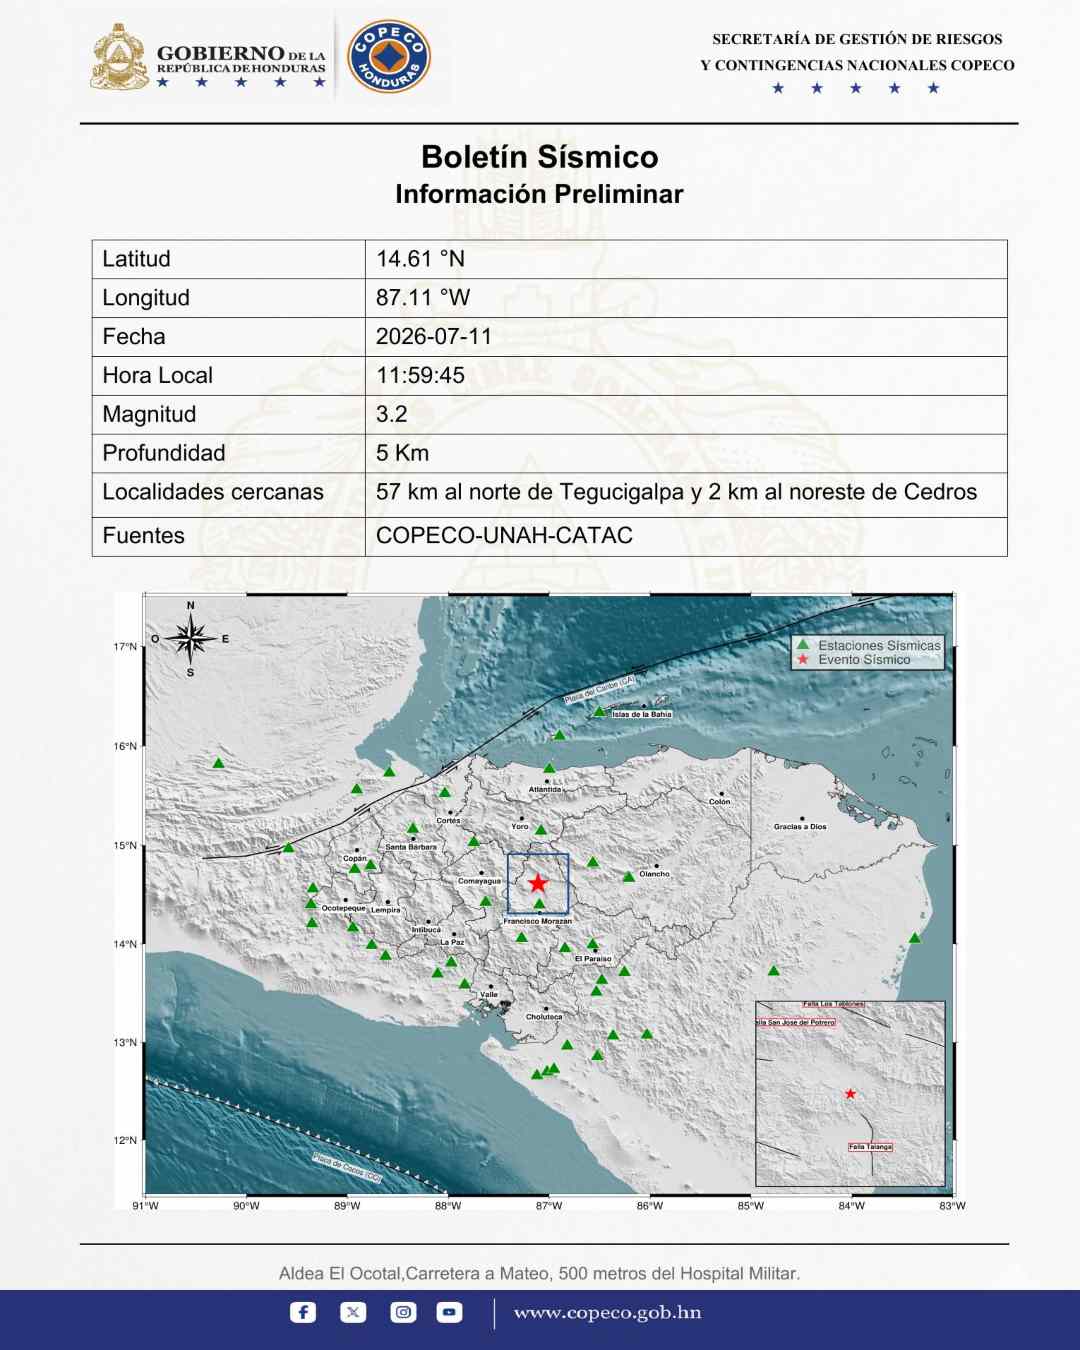Screen dimensions: 1080x1350
Task: Click the Boletín Sísmico title
Action: pos(539,157)
